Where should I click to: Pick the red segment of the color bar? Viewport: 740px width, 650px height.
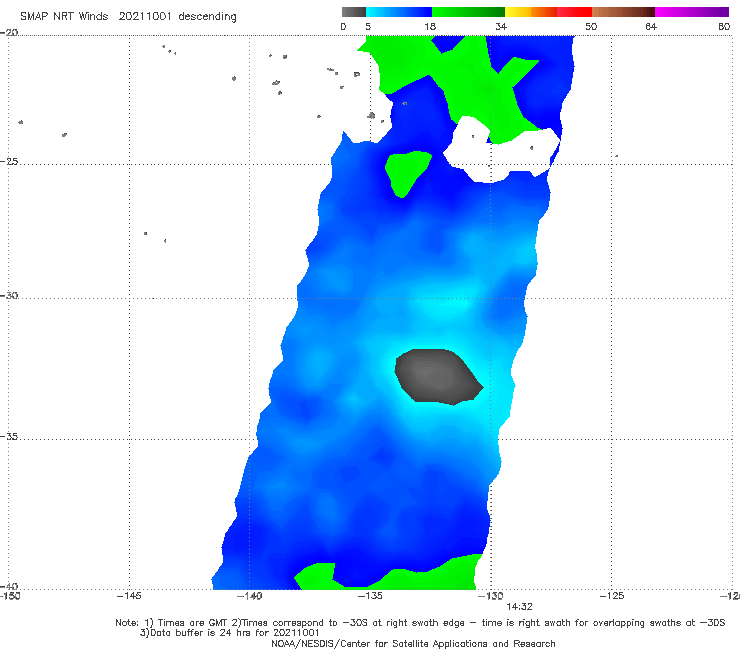(574, 12)
